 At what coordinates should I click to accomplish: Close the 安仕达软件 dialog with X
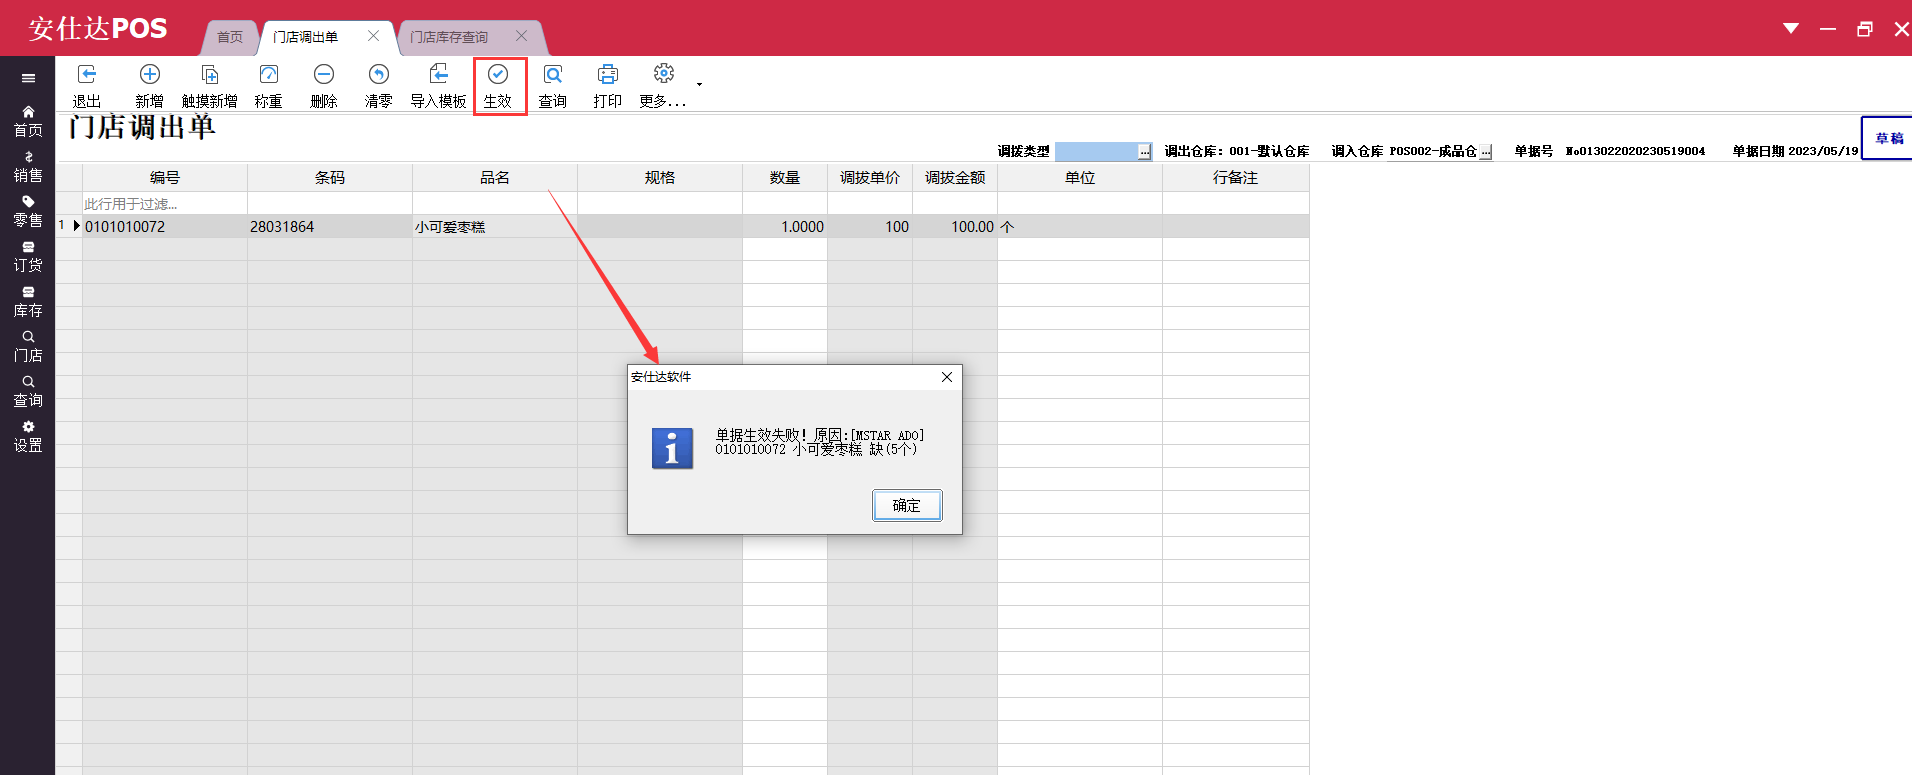947,377
